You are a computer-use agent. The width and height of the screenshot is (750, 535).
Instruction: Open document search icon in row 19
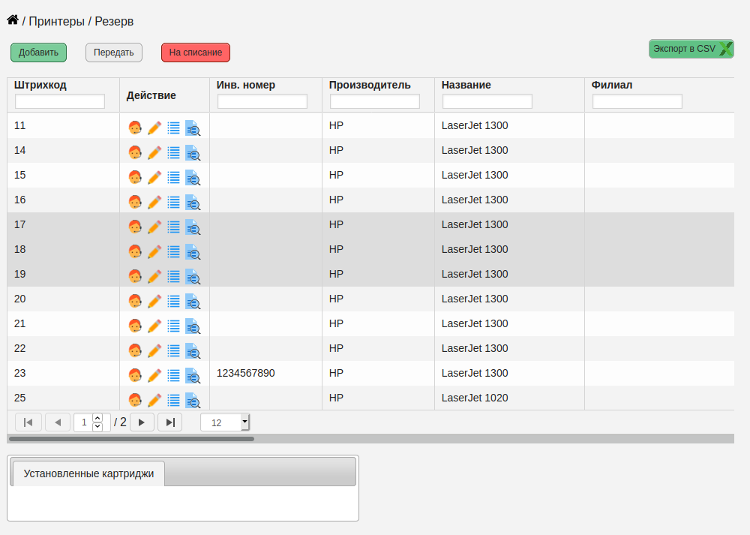pyautogui.click(x=193, y=277)
